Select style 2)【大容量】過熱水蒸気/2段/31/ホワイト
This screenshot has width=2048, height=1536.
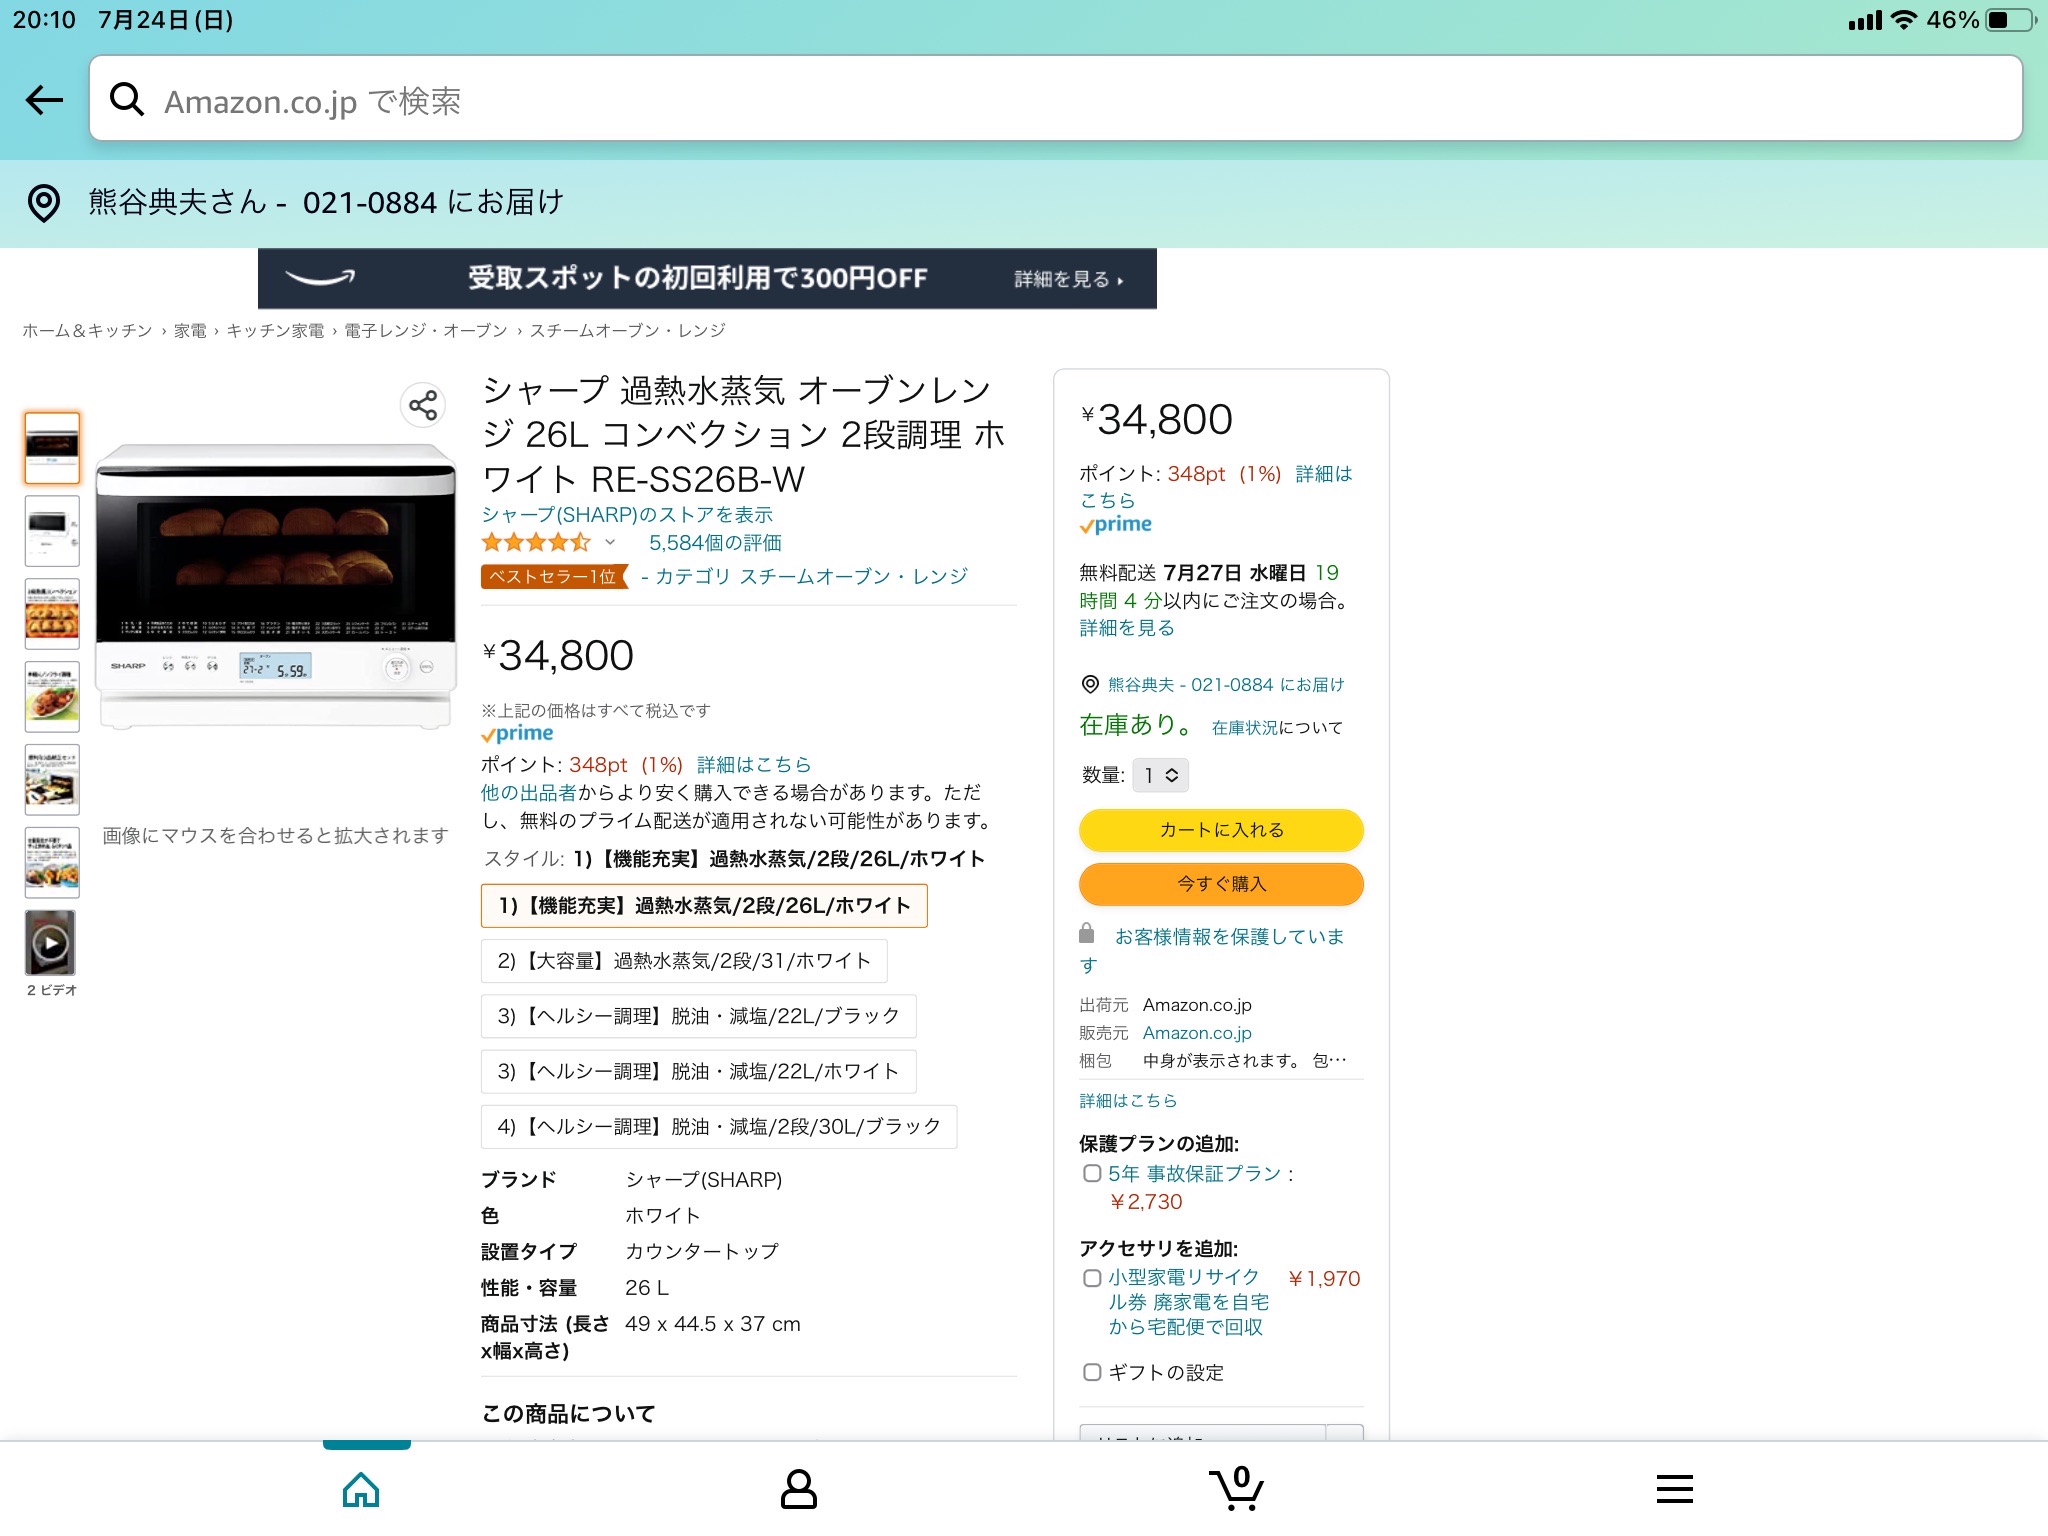click(x=684, y=961)
